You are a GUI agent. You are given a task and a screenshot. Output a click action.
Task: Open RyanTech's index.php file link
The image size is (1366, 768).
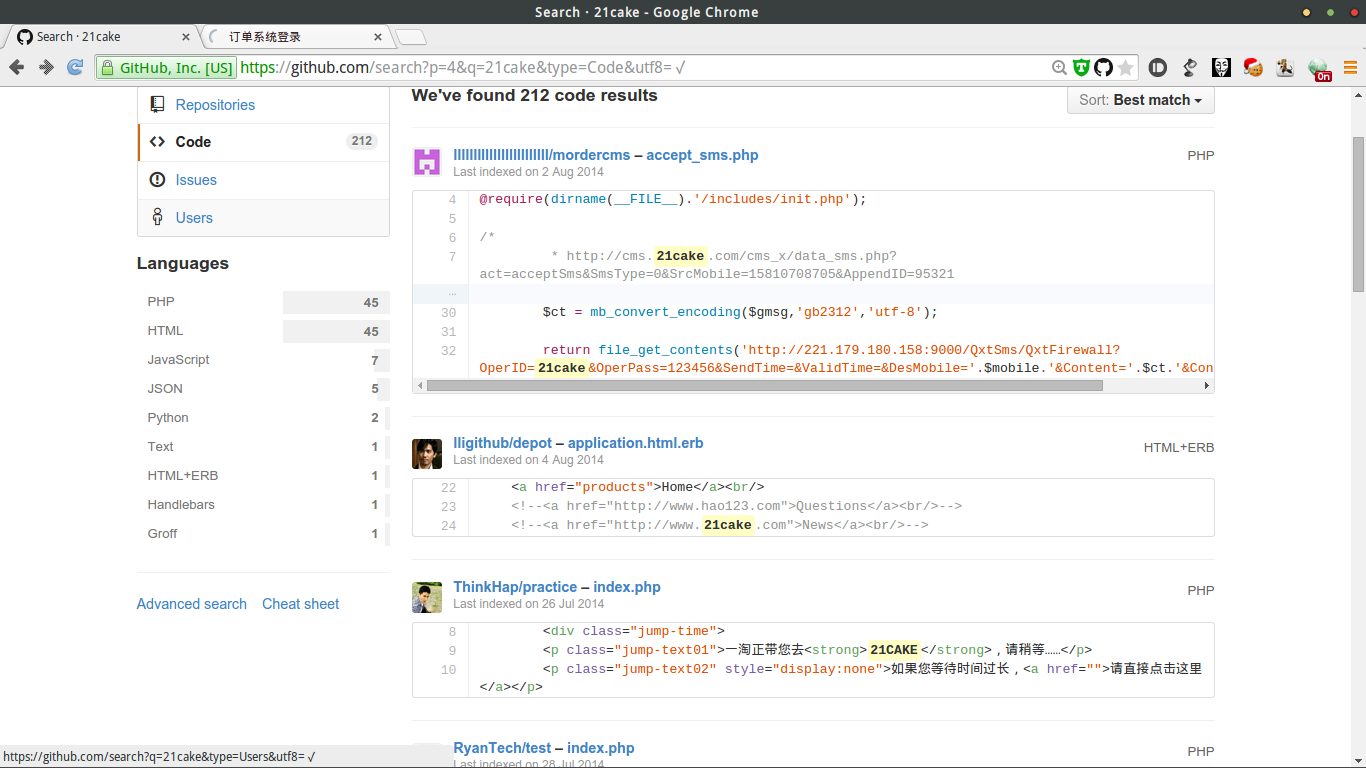point(601,748)
